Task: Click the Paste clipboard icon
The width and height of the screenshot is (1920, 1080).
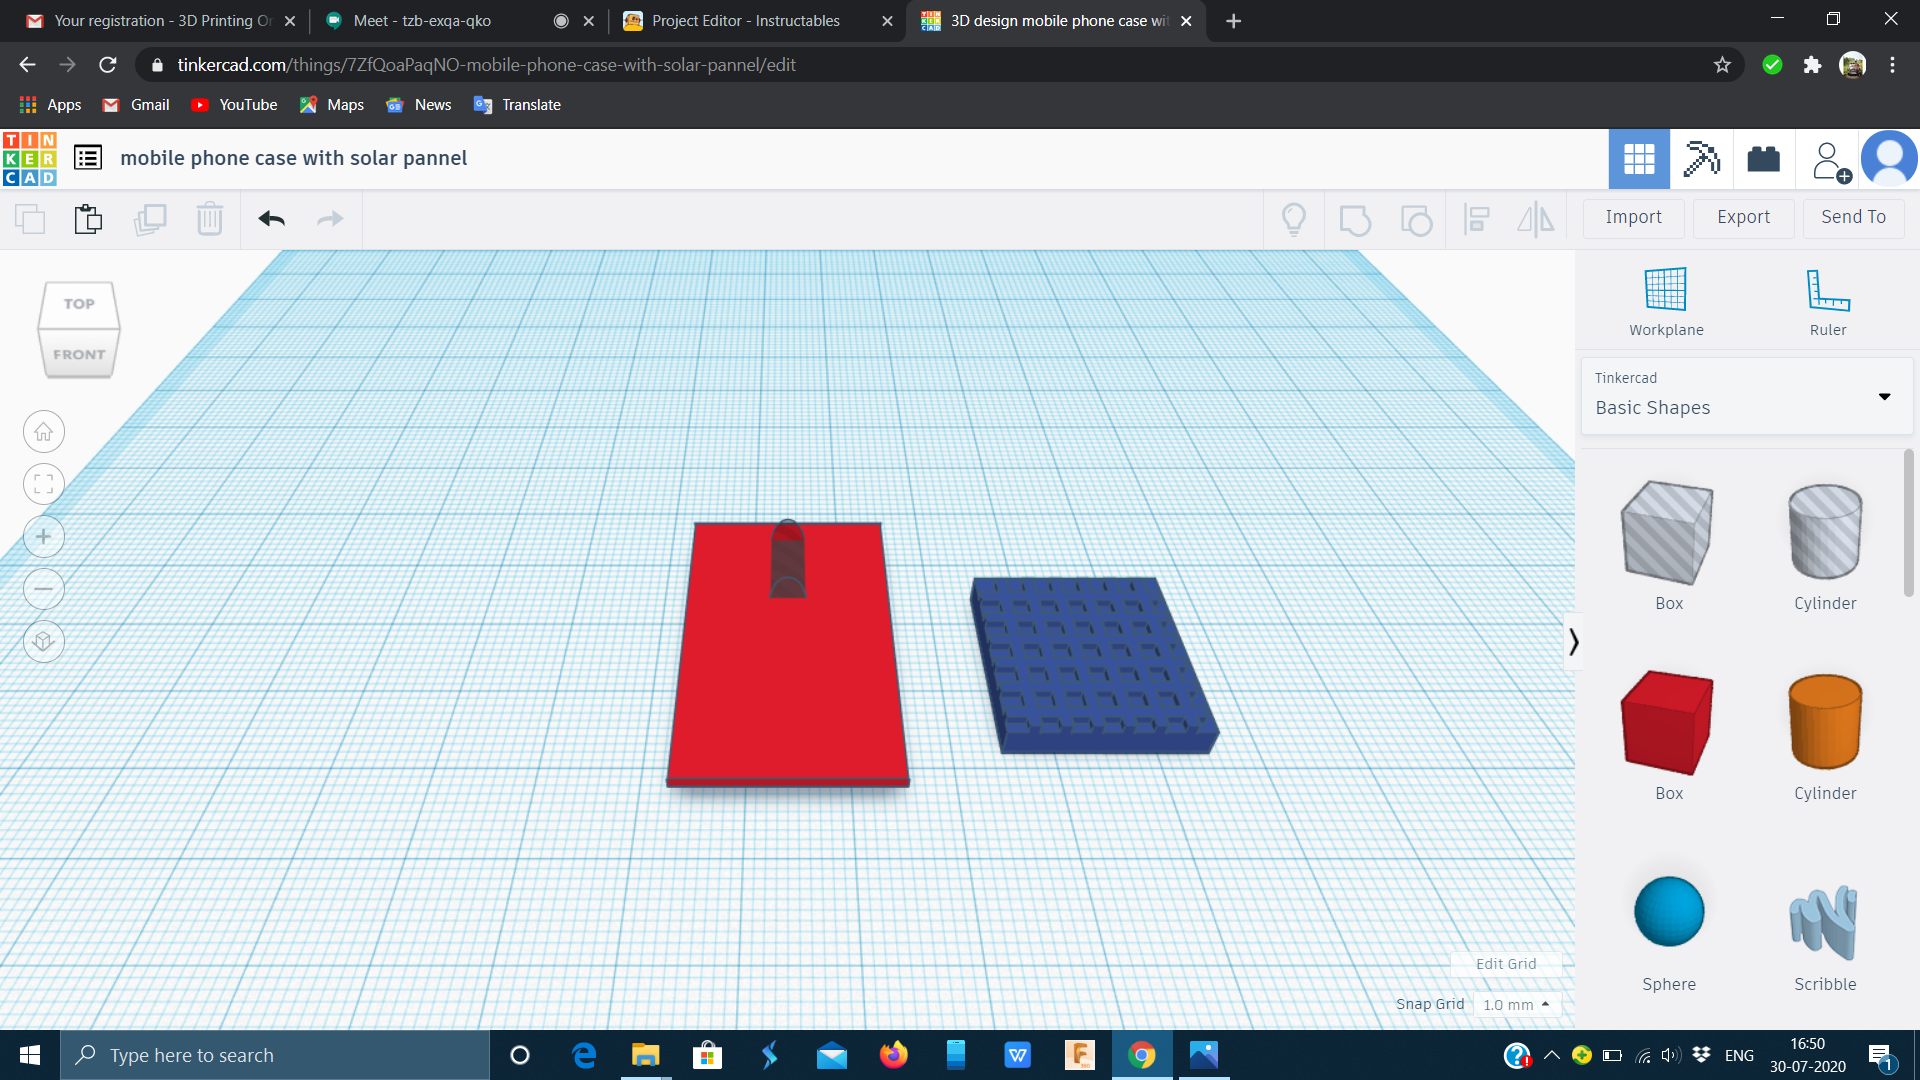Action: [x=88, y=218]
